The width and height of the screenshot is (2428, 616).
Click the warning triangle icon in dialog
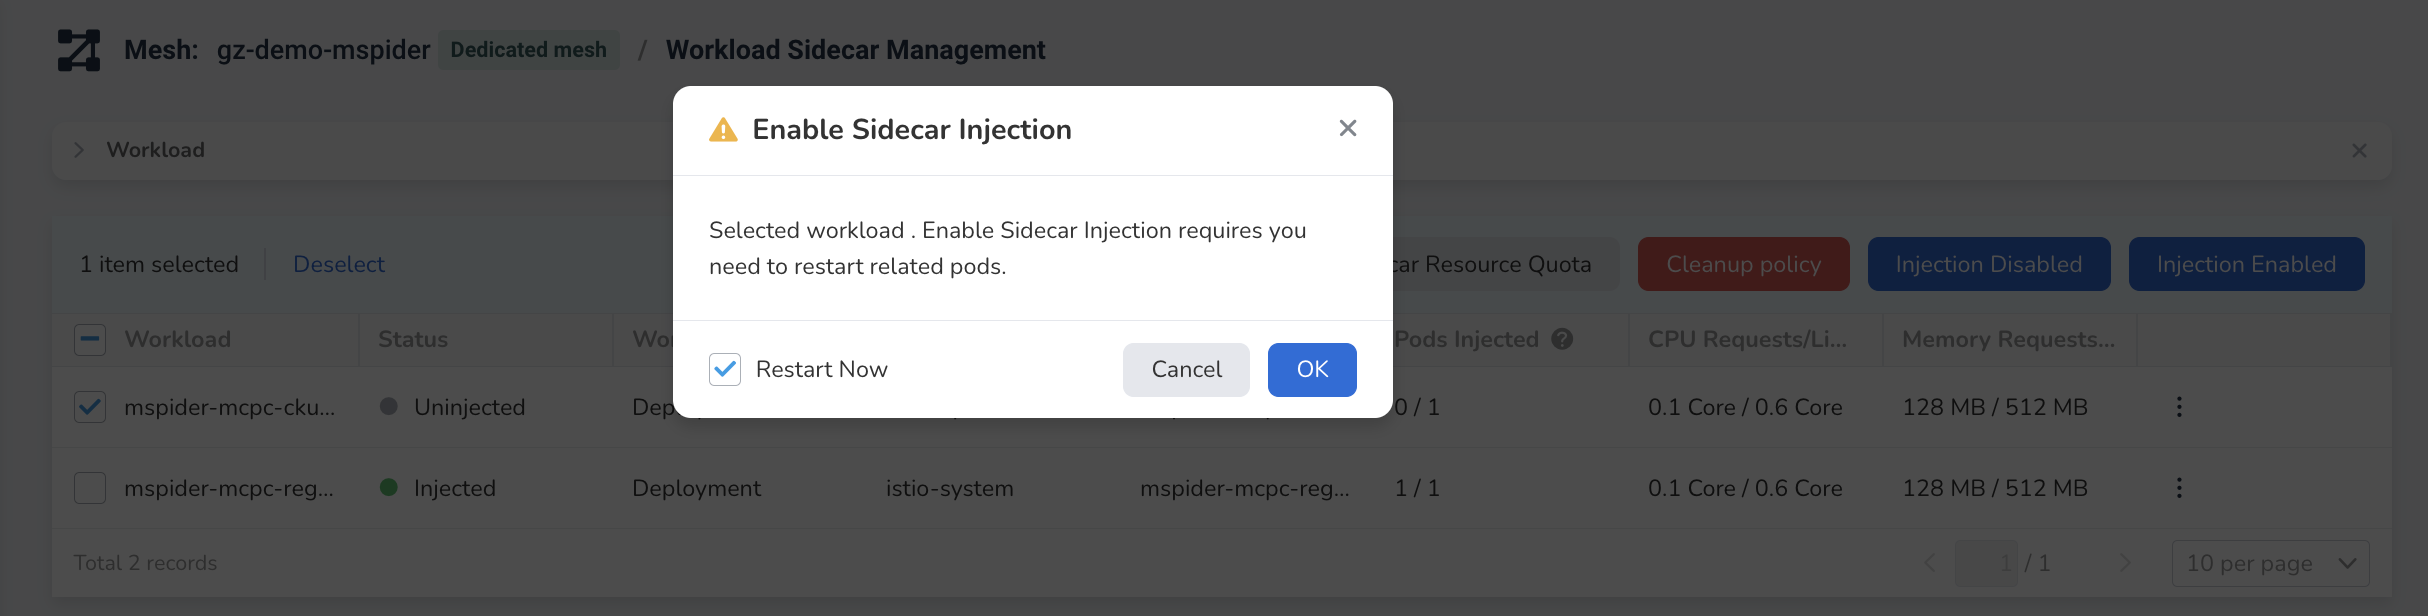coord(723,130)
